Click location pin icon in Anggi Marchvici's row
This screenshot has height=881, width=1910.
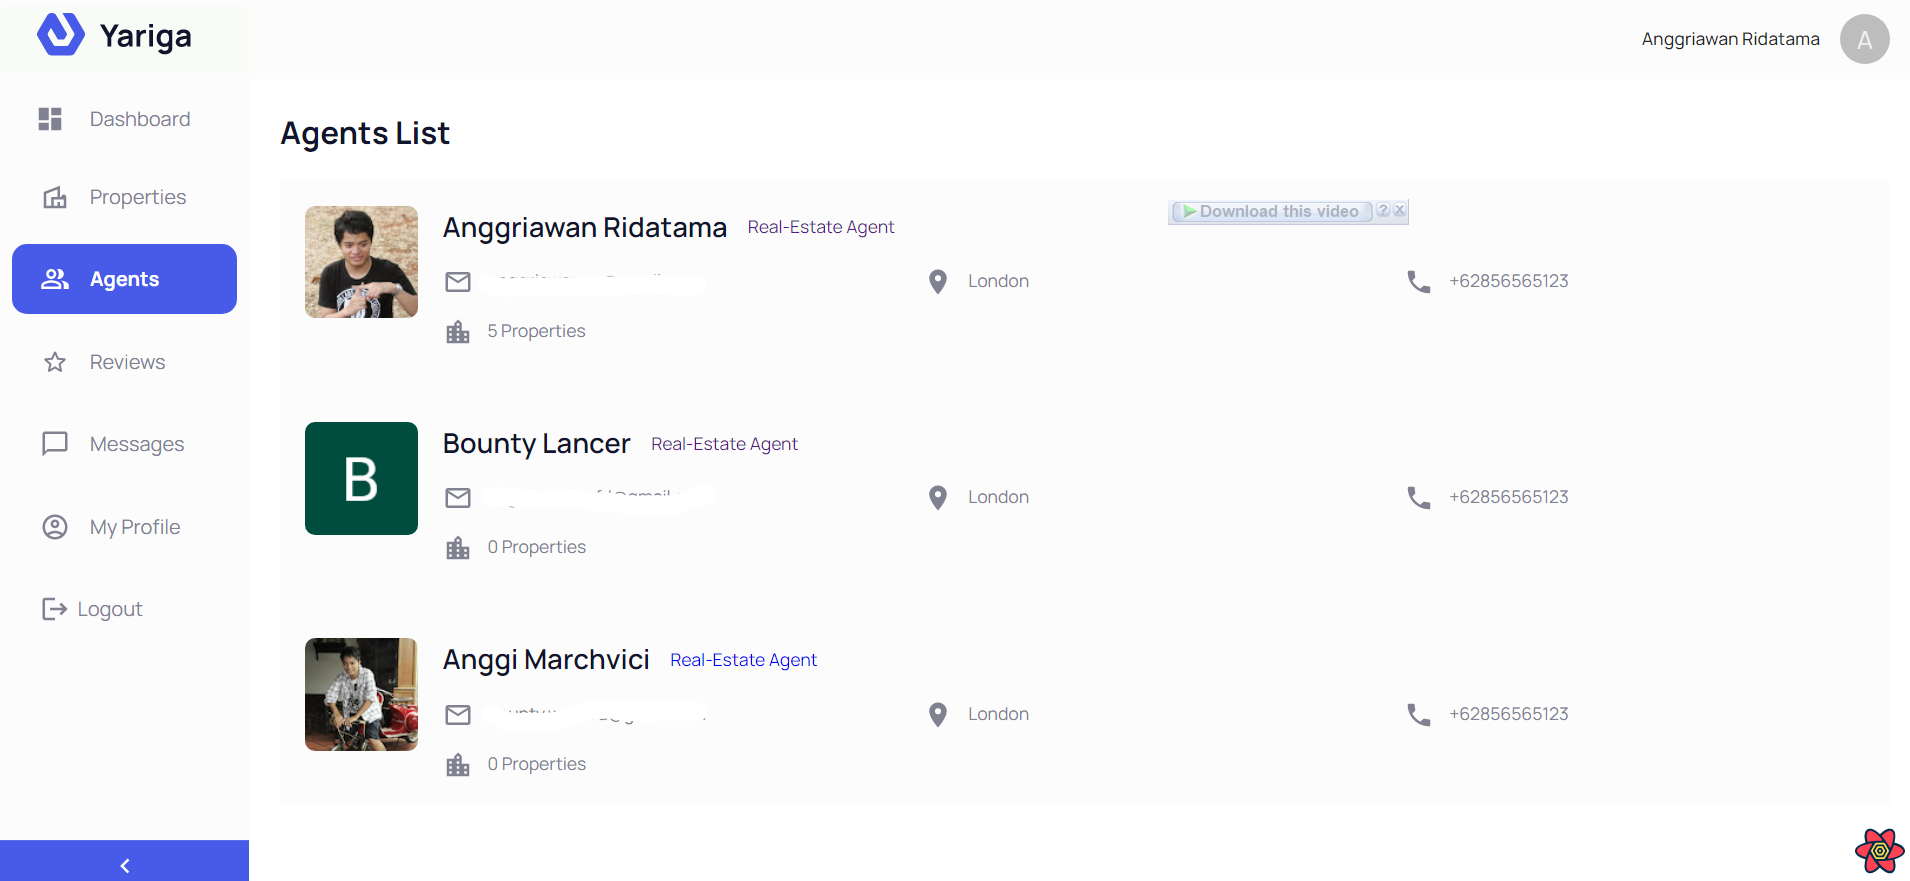(938, 714)
